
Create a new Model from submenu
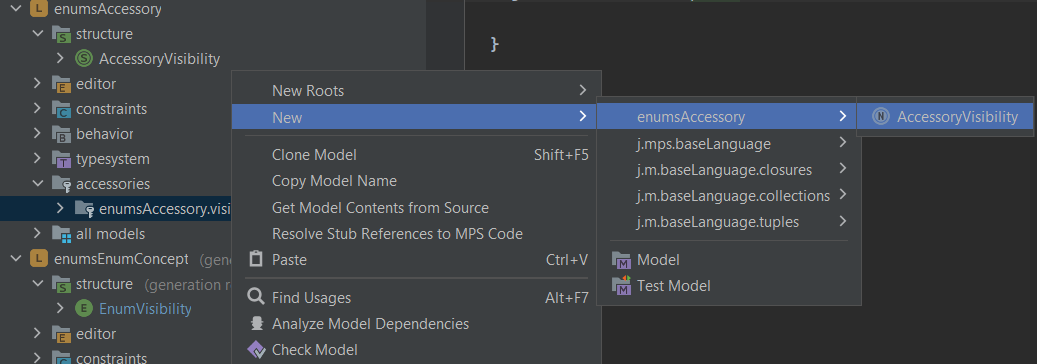(x=729, y=261)
